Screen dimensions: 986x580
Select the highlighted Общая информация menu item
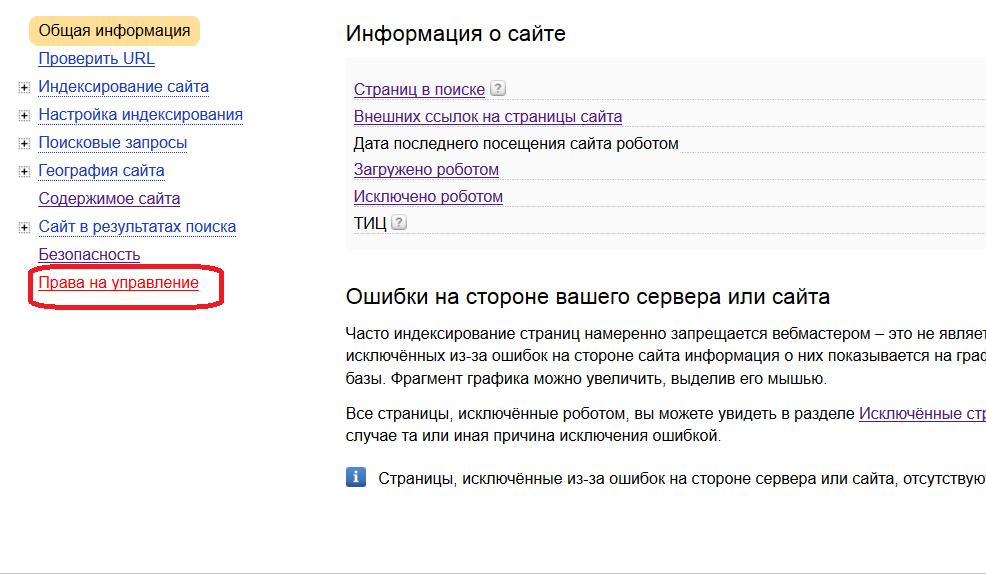tap(114, 30)
